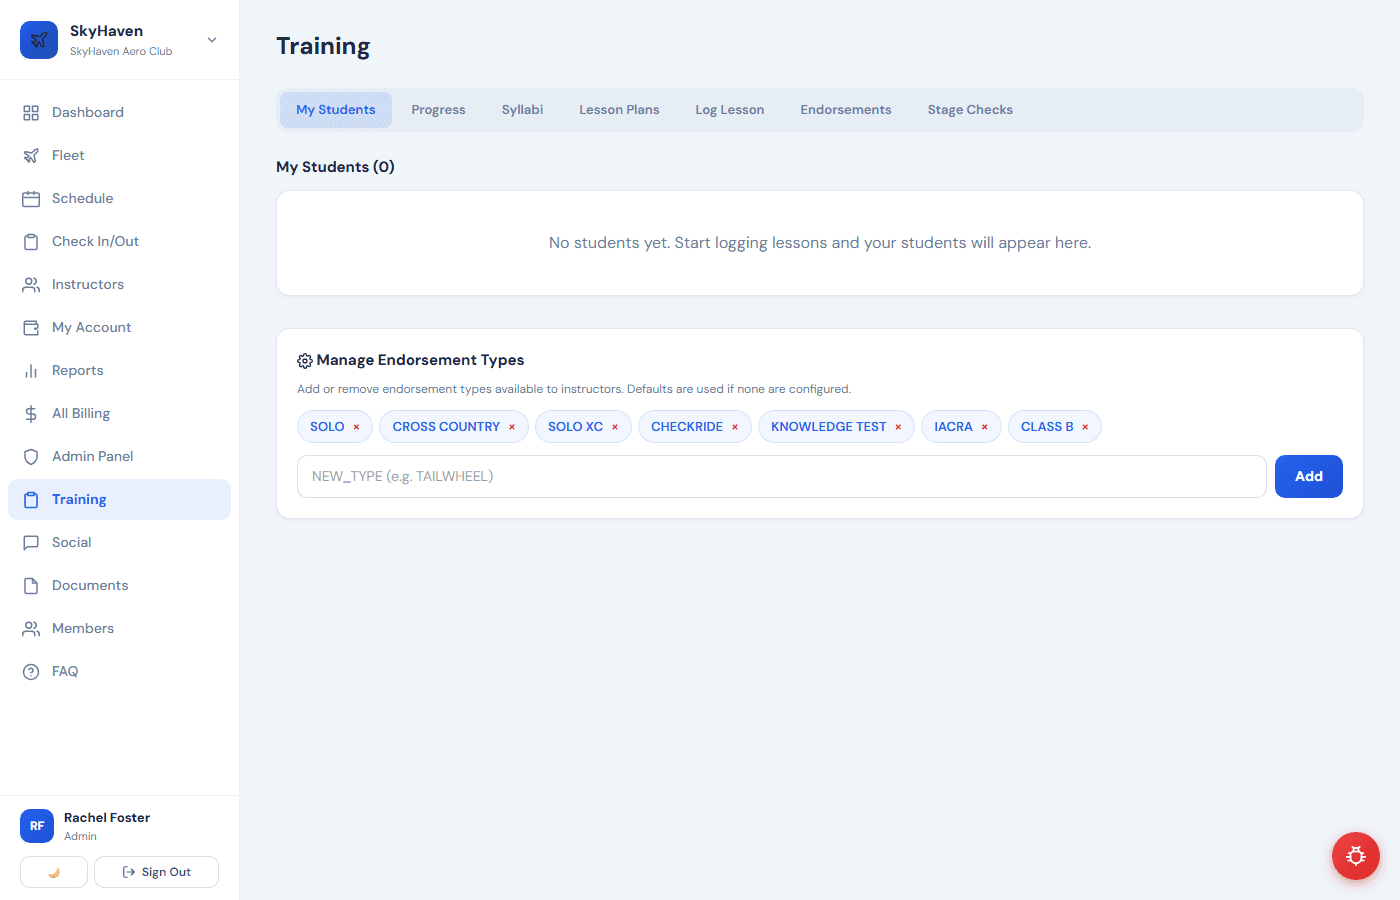The width and height of the screenshot is (1400, 900).
Task: Click the NEW_TYPE endorsement input field
Action: coord(780,476)
